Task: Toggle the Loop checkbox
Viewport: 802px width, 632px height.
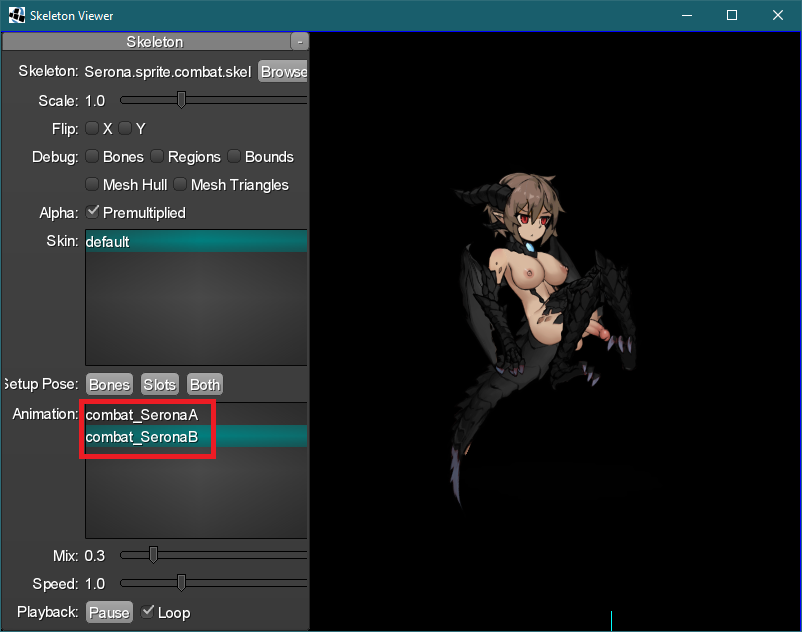Action: pyautogui.click(x=147, y=612)
